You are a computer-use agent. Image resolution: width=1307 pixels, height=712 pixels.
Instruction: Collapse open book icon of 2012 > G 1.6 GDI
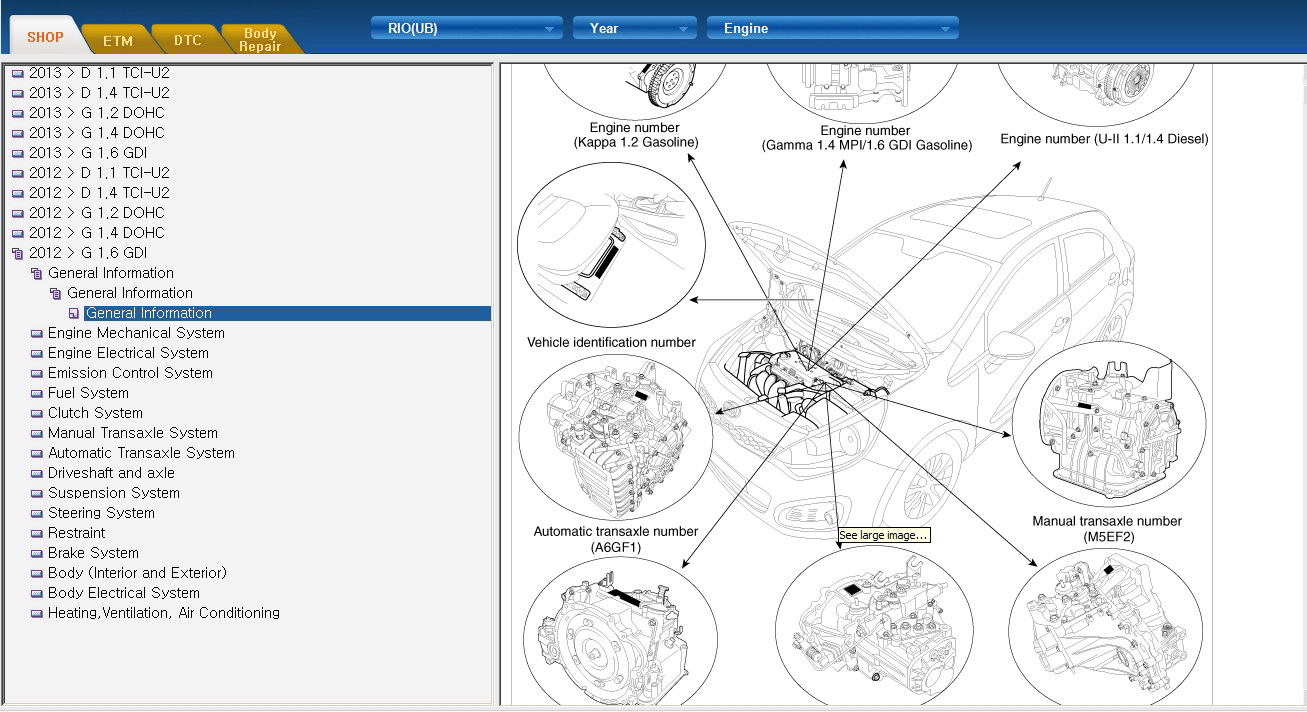tap(18, 253)
